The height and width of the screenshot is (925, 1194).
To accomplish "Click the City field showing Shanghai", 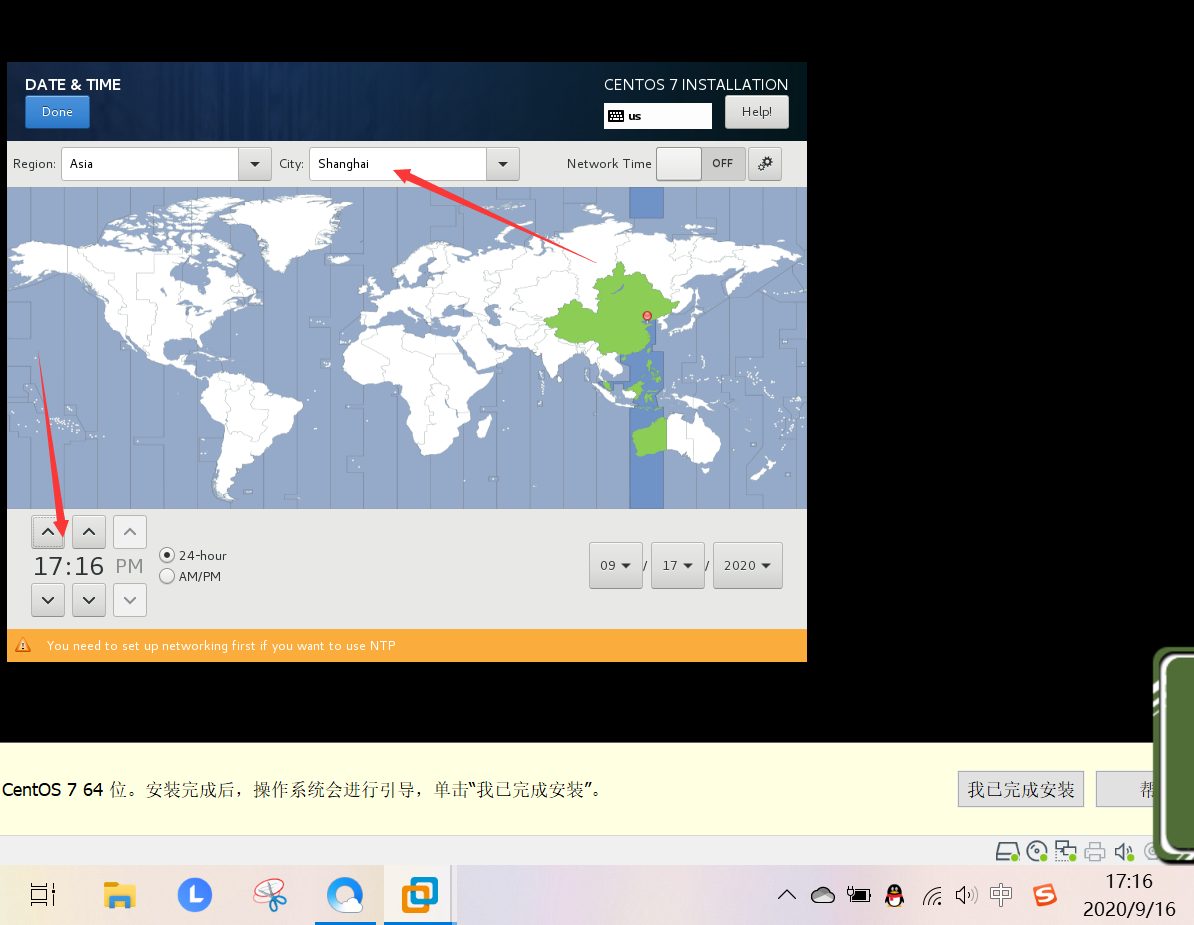I will (397, 164).
